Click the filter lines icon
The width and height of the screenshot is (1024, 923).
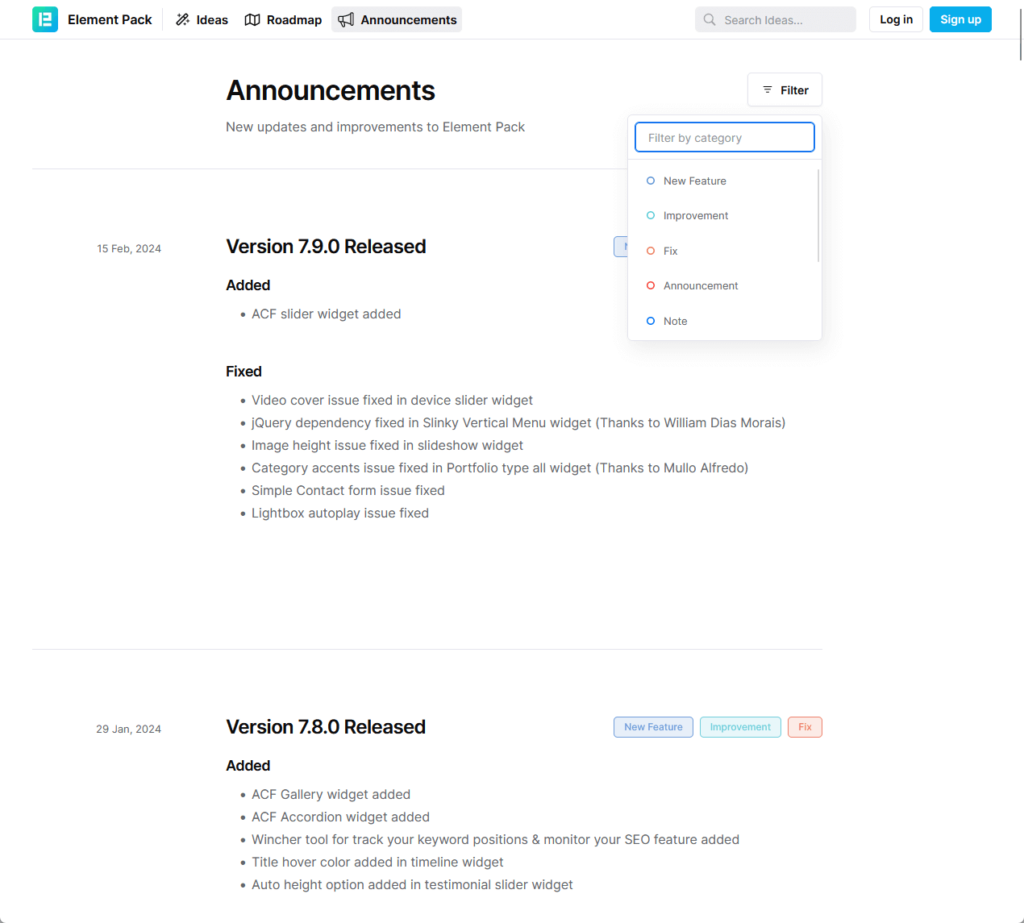click(x=767, y=89)
